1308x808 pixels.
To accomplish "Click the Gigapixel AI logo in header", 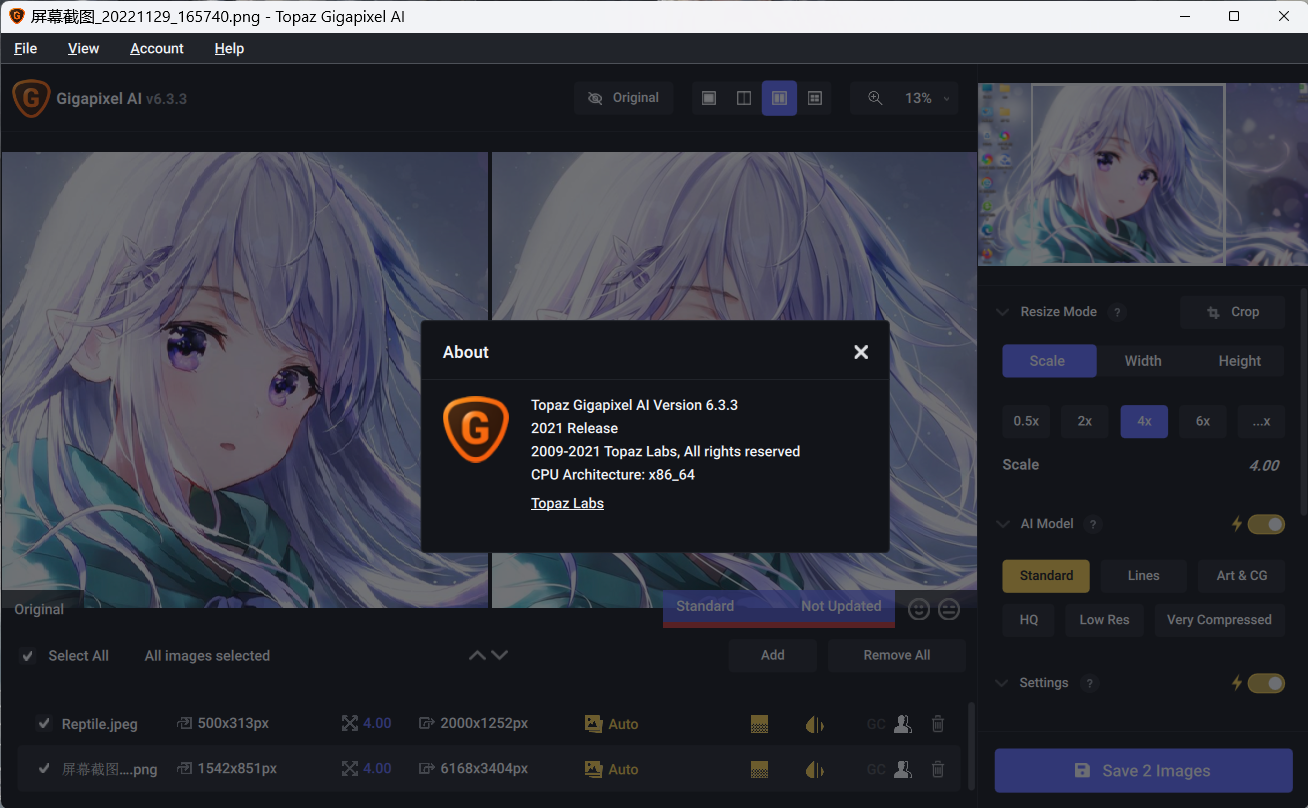I will [x=32, y=99].
